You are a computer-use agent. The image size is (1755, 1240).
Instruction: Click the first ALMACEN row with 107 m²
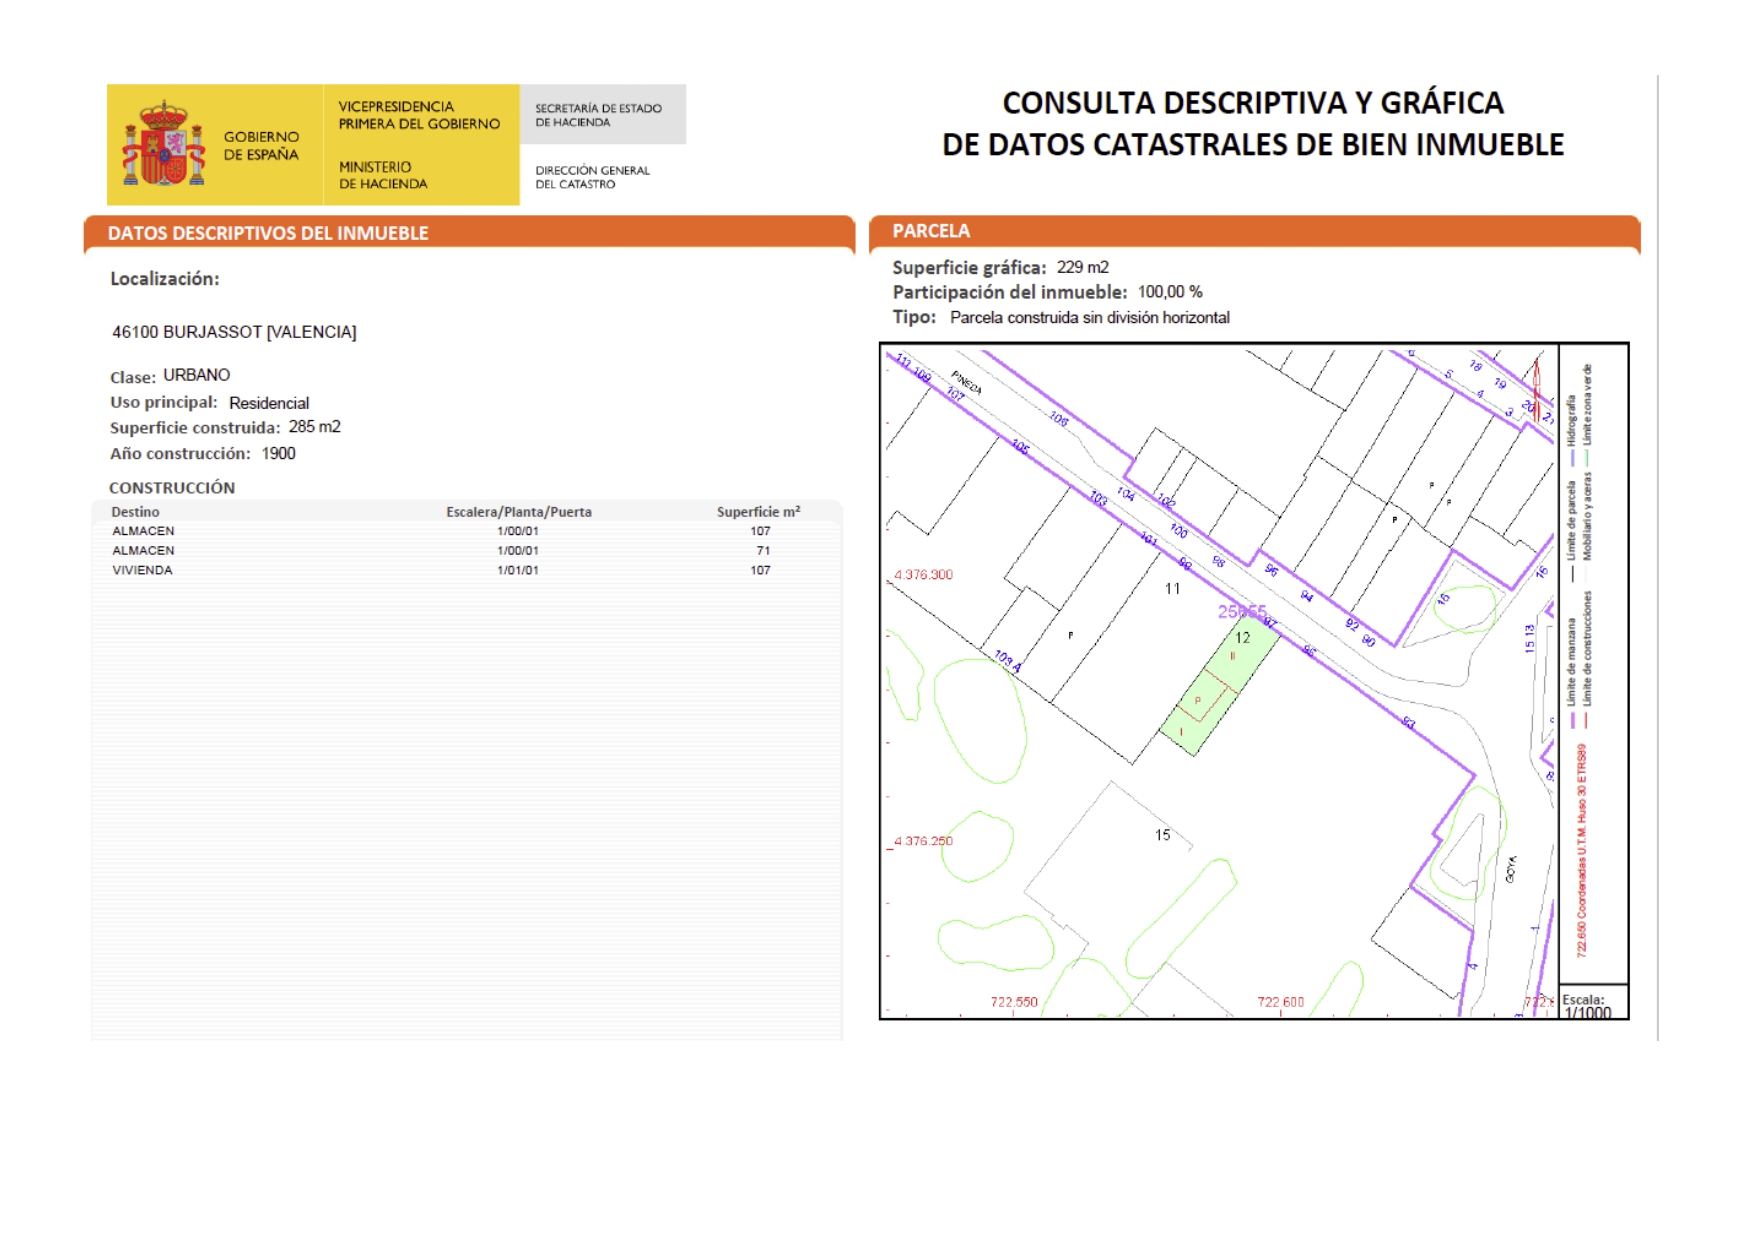(143, 531)
